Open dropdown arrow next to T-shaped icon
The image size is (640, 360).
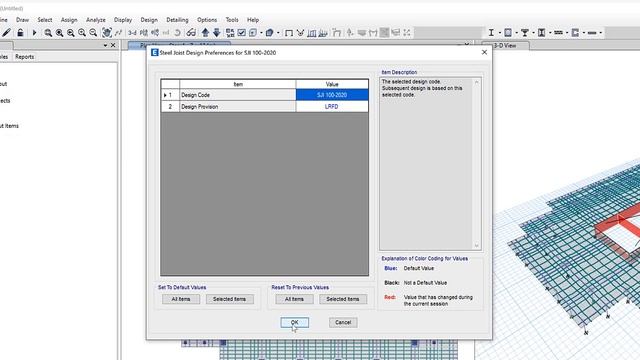[533, 33]
